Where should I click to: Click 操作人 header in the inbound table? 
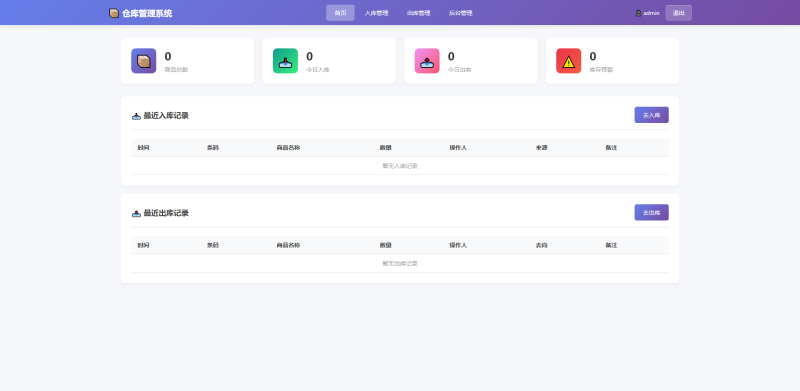[458, 148]
